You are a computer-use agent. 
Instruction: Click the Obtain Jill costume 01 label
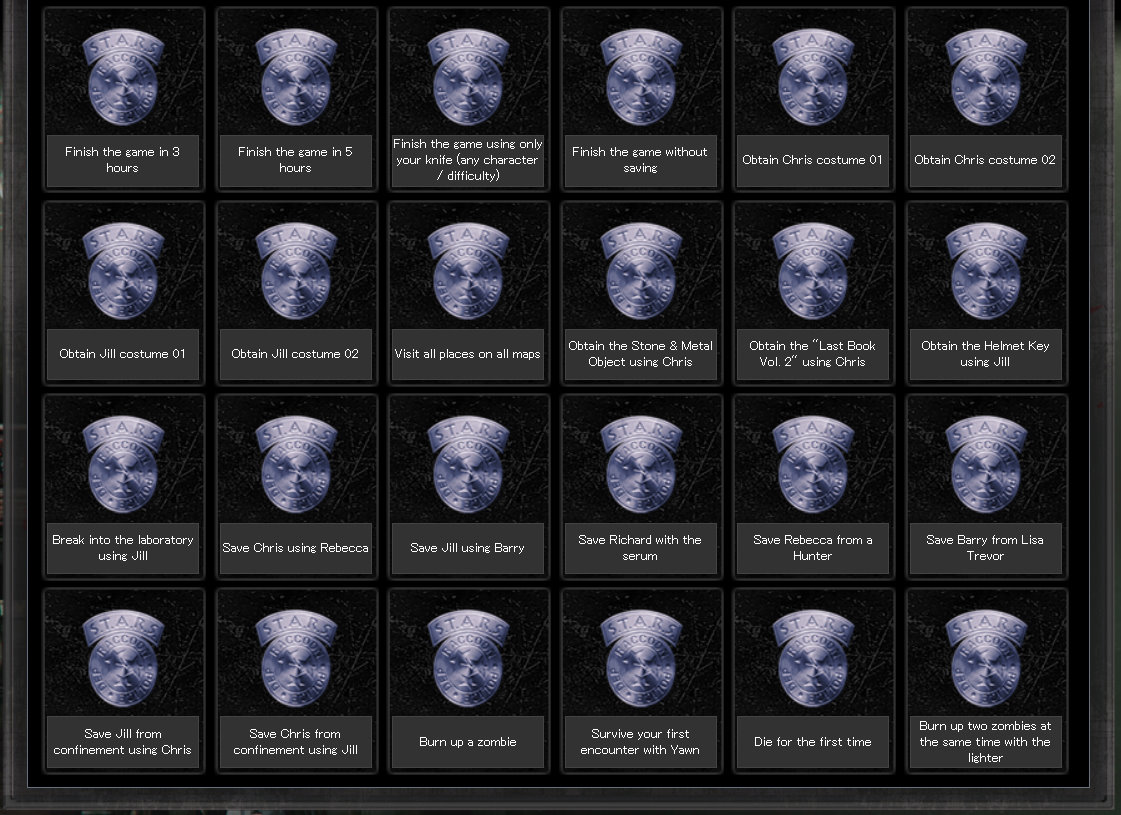pos(124,354)
